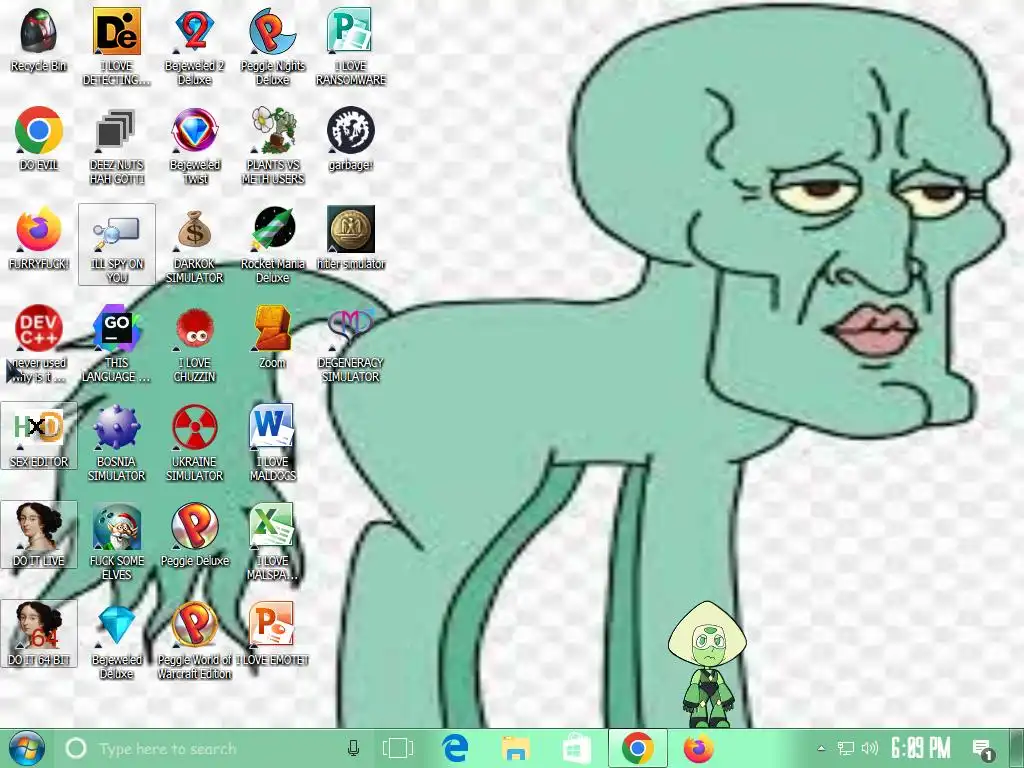The width and height of the screenshot is (1024, 768).
Task: Open File Explorer from the taskbar
Action: (515, 748)
